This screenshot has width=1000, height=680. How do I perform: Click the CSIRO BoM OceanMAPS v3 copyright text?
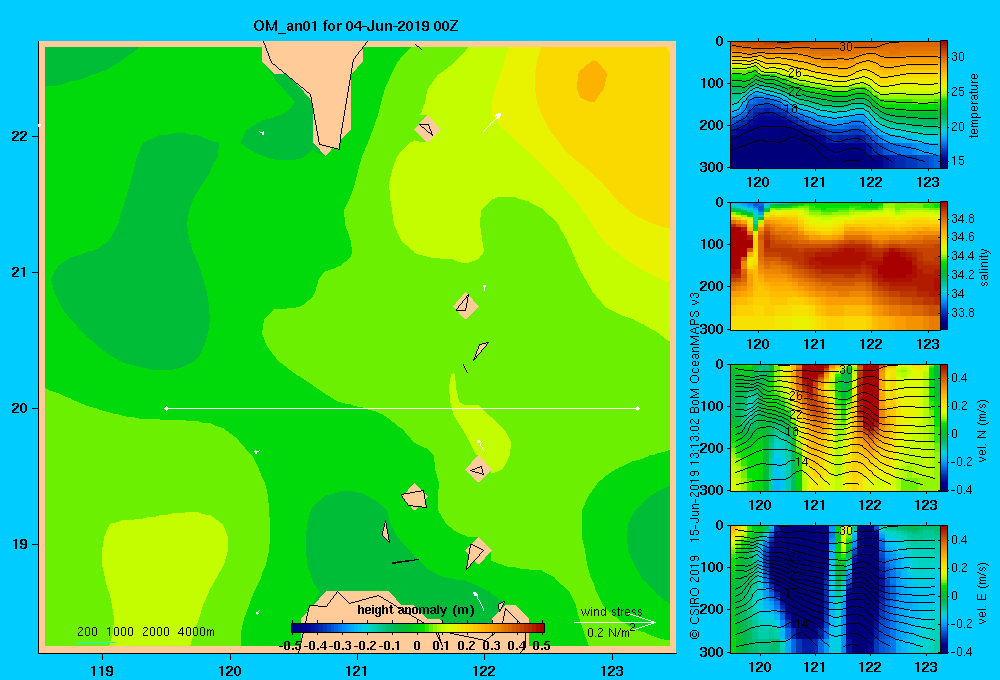click(x=695, y=465)
